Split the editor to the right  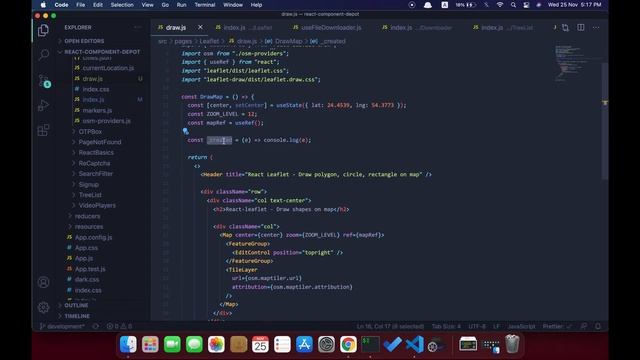tap(580, 27)
